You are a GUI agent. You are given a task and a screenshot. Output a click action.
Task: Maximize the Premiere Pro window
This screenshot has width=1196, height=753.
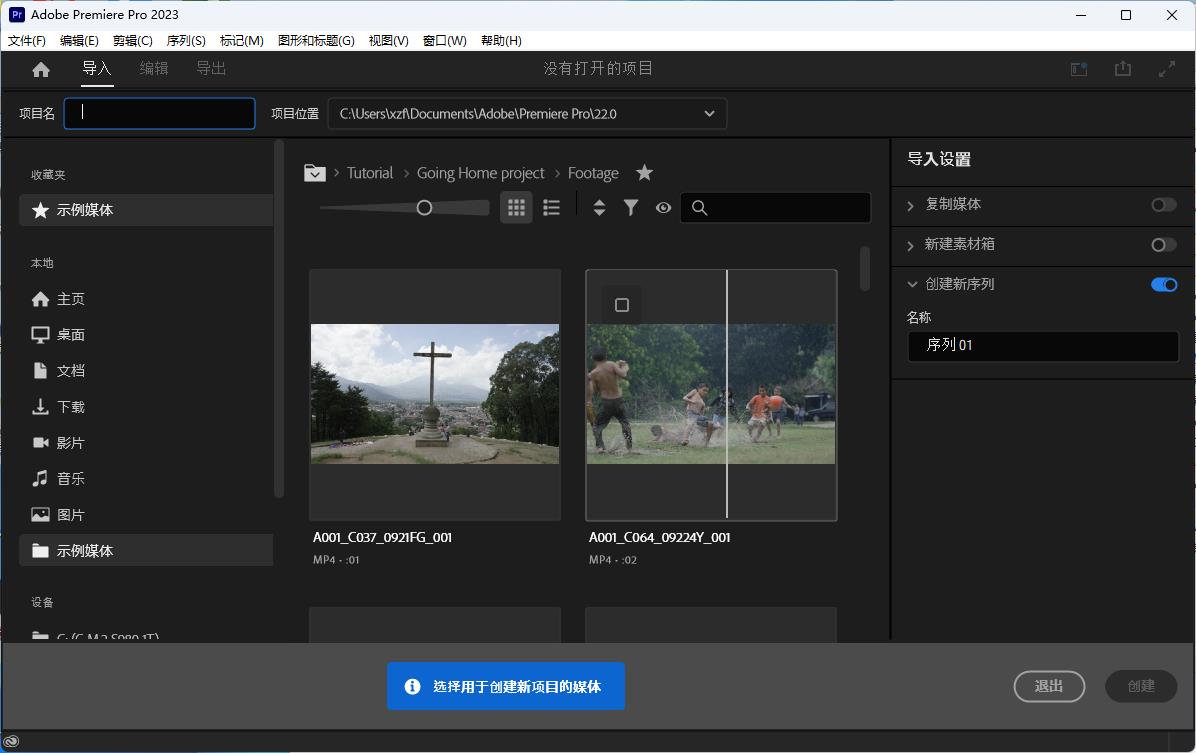tap(1126, 15)
